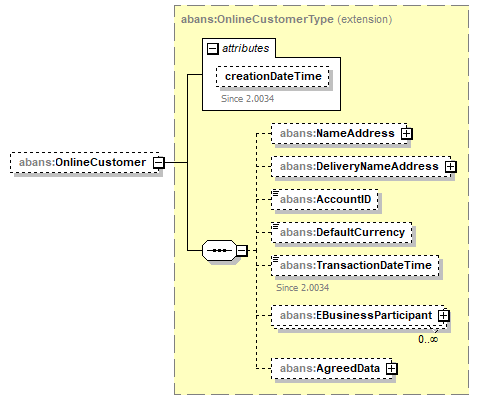Collapse the attributes box
Screen dimensions: 479x400
[x=212, y=49]
